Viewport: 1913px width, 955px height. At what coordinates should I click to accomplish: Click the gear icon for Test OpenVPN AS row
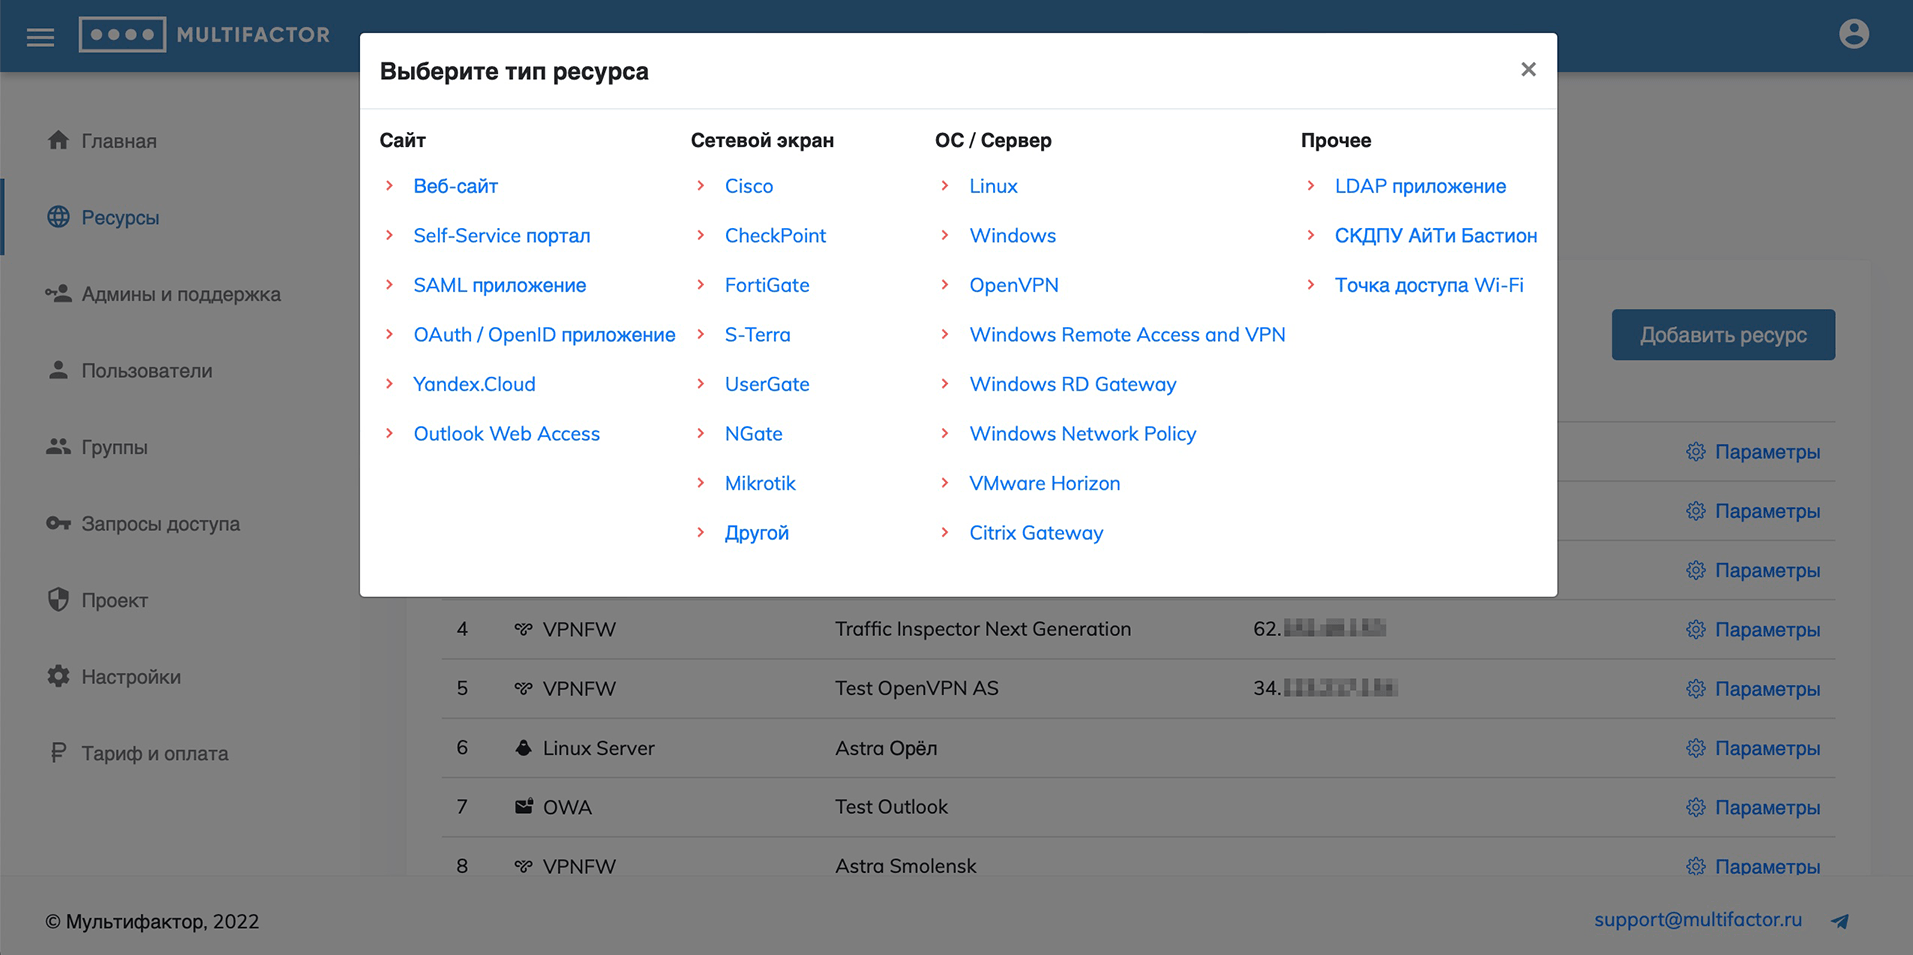(1695, 688)
